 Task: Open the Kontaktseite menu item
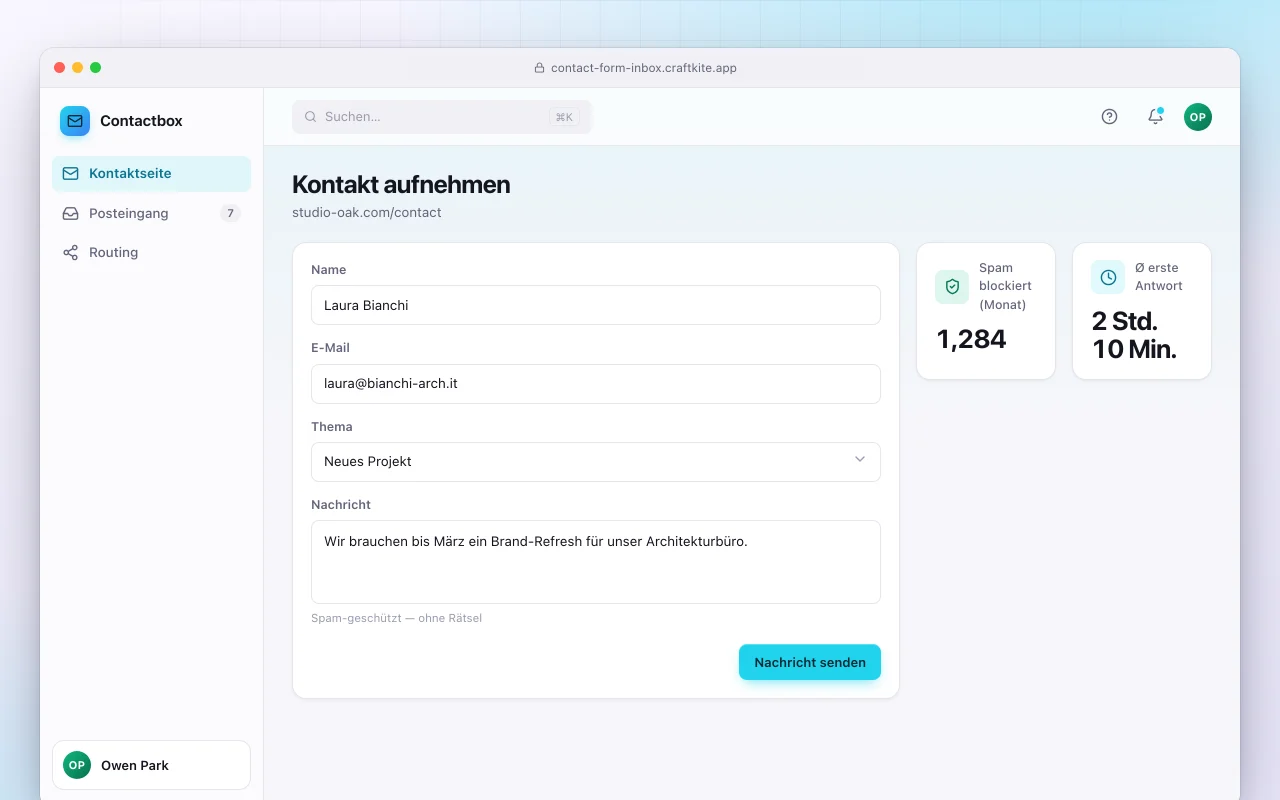coord(151,174)
